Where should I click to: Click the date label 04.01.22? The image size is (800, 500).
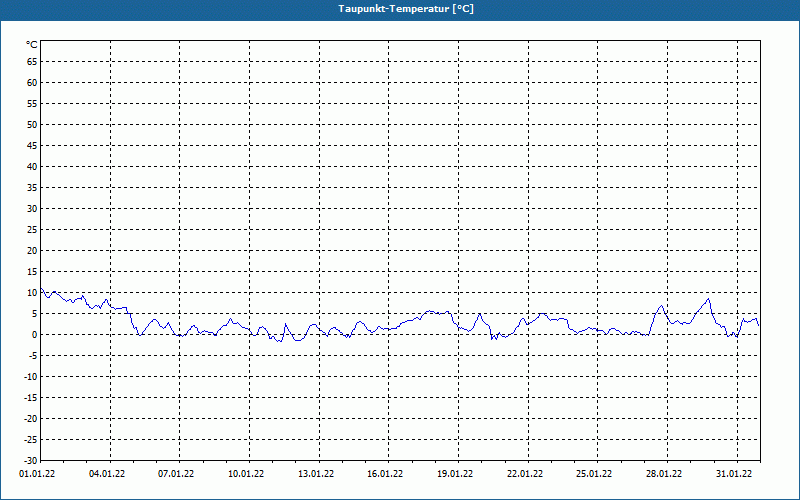(107, 474)
